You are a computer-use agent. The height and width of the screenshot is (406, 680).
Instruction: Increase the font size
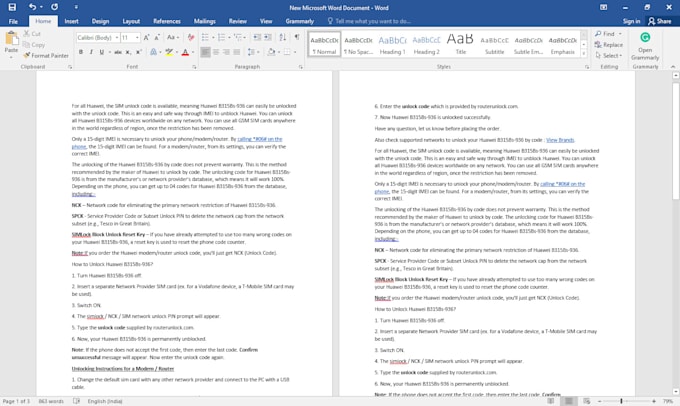point(147,38)
